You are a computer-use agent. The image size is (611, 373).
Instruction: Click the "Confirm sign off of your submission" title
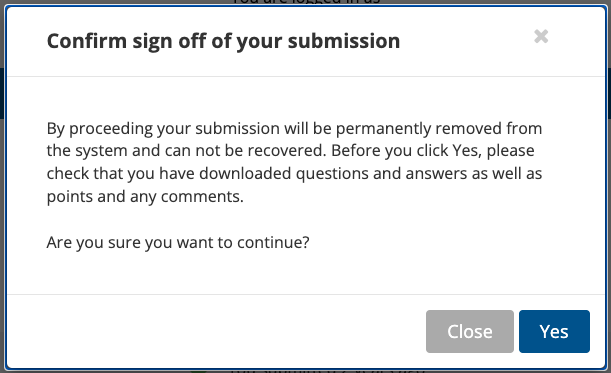[223, 41]
